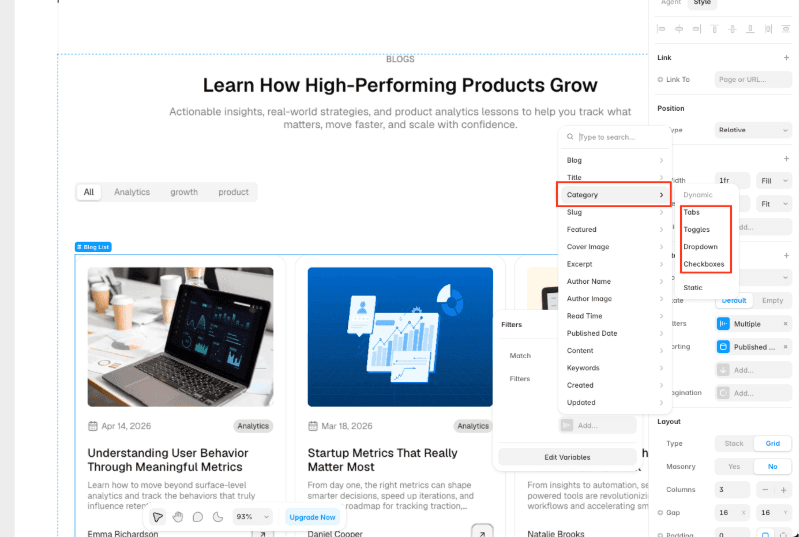Expand the Title submenu
This screenshot has height=537, width=799.
[615, 177]
